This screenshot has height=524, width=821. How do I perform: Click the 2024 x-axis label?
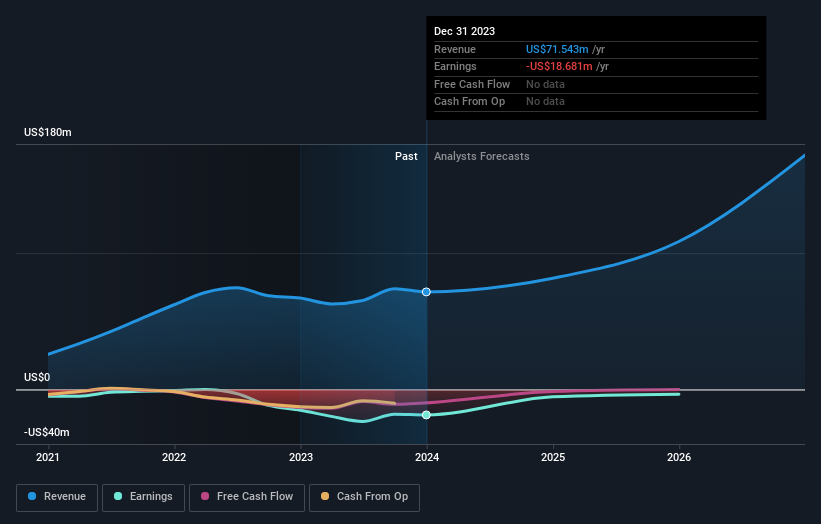(427, 458)
